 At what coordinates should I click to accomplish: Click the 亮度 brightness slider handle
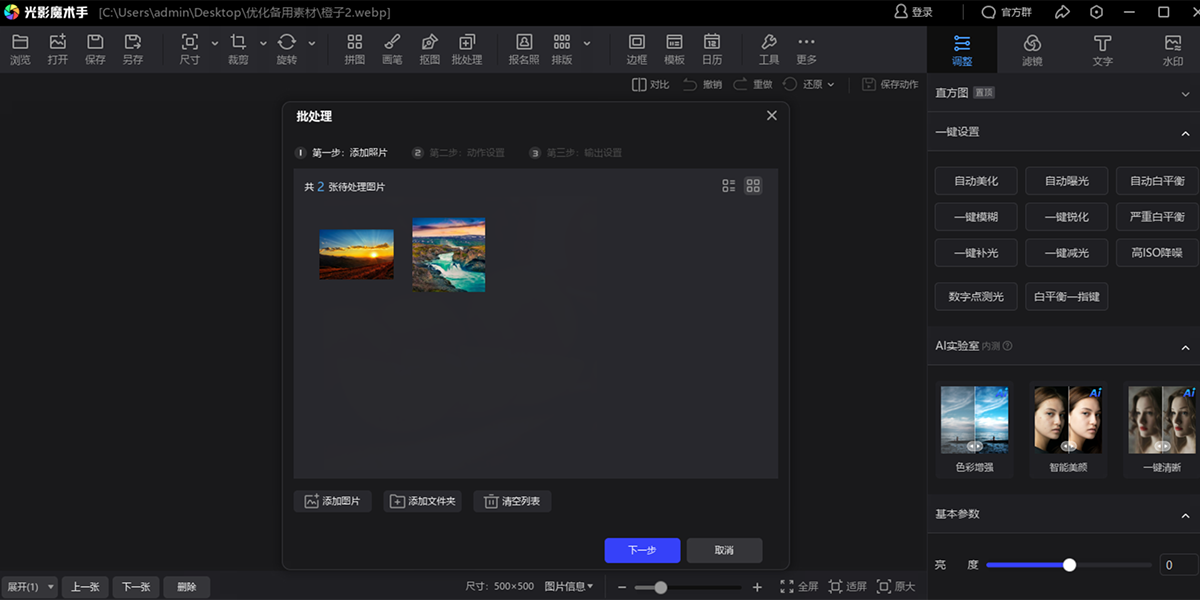click(1069, 565)
